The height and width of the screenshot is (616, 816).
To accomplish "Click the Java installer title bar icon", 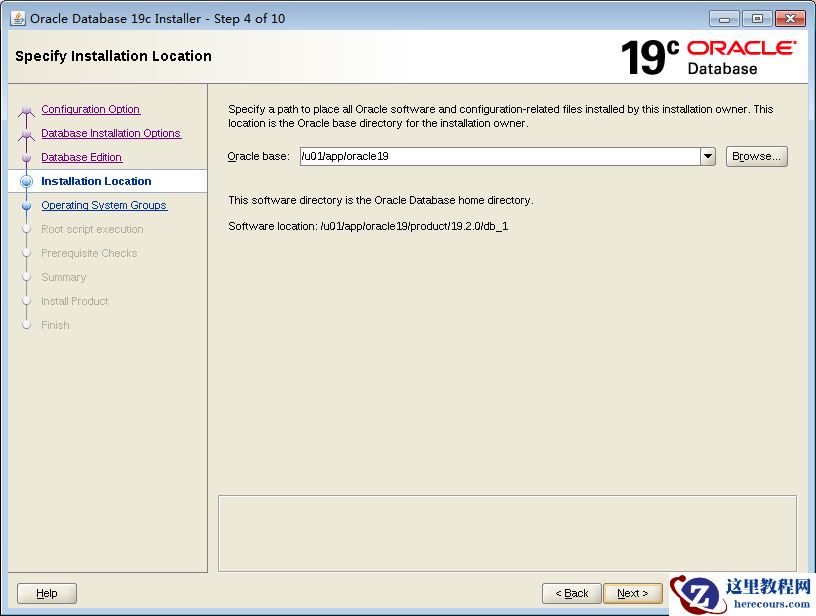I will [x=18, y=18].
